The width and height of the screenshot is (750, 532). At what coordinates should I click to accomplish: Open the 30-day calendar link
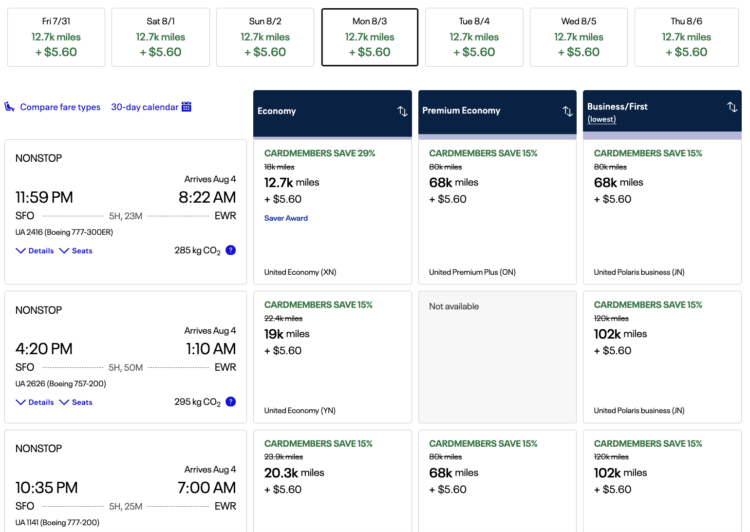coord(144,107)
